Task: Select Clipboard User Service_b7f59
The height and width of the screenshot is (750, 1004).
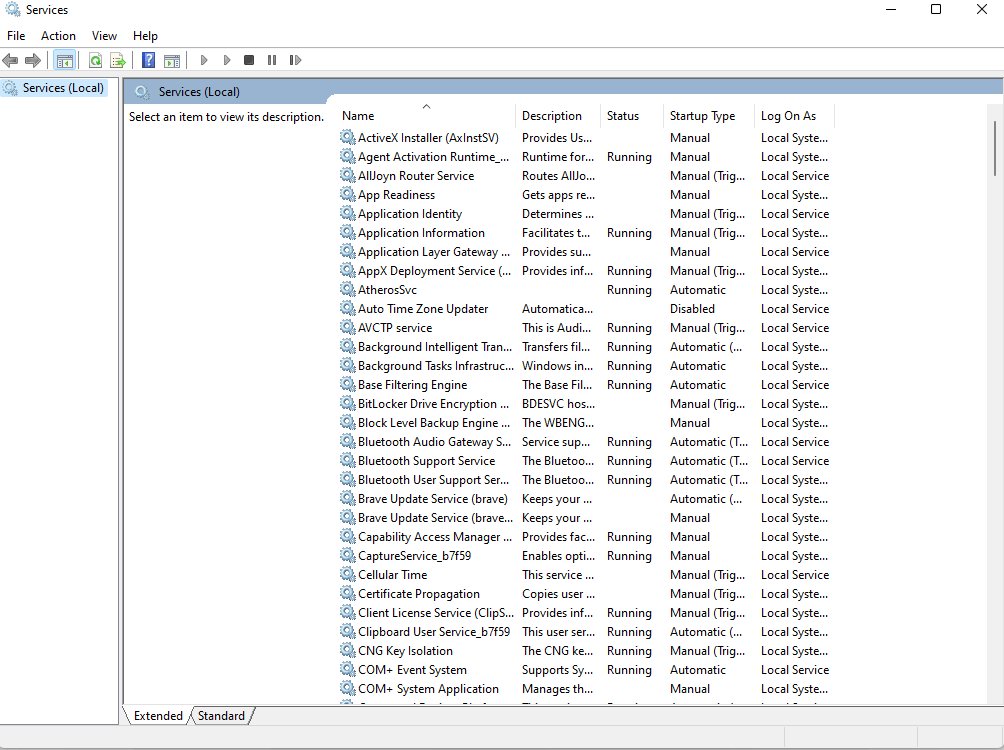Action: 585,632
